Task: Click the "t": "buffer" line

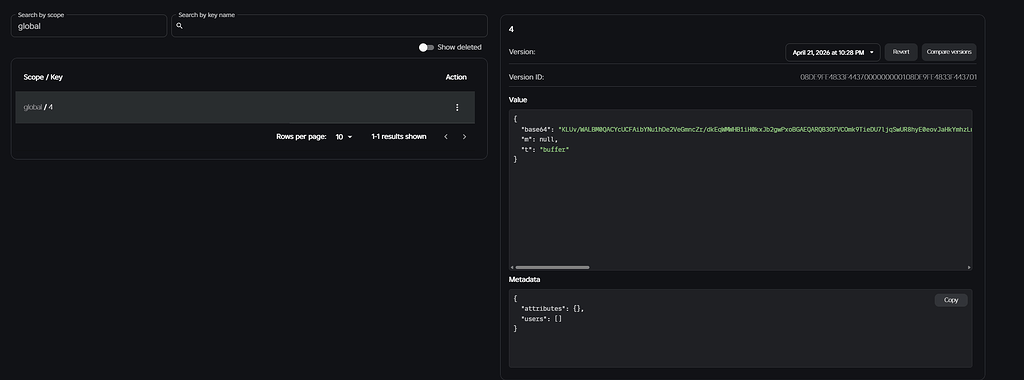Action: click(x=545, y=150)
